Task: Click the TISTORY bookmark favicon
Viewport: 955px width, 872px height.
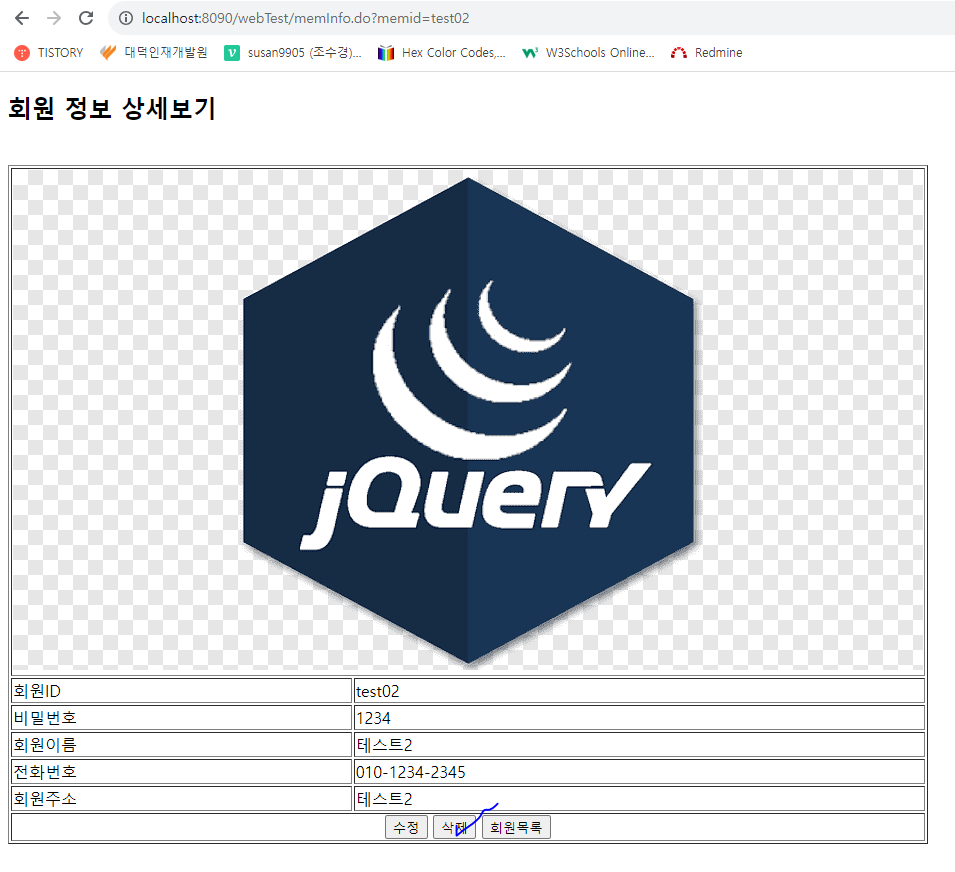Action: (x=22, y=53)
